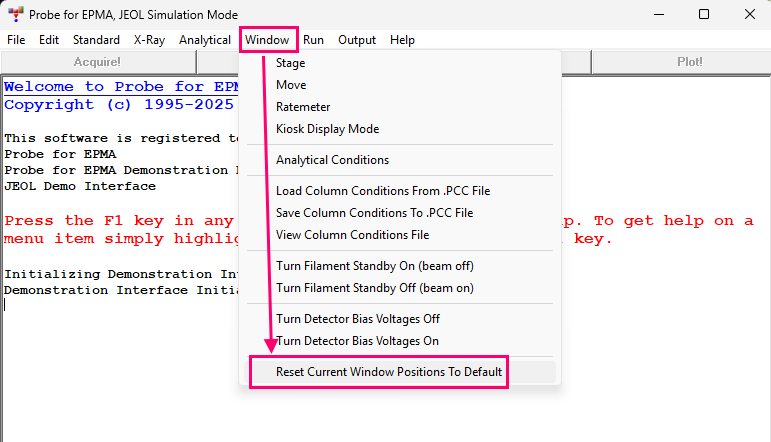Turn Detector Bias Voltages Off

(358, 319)
